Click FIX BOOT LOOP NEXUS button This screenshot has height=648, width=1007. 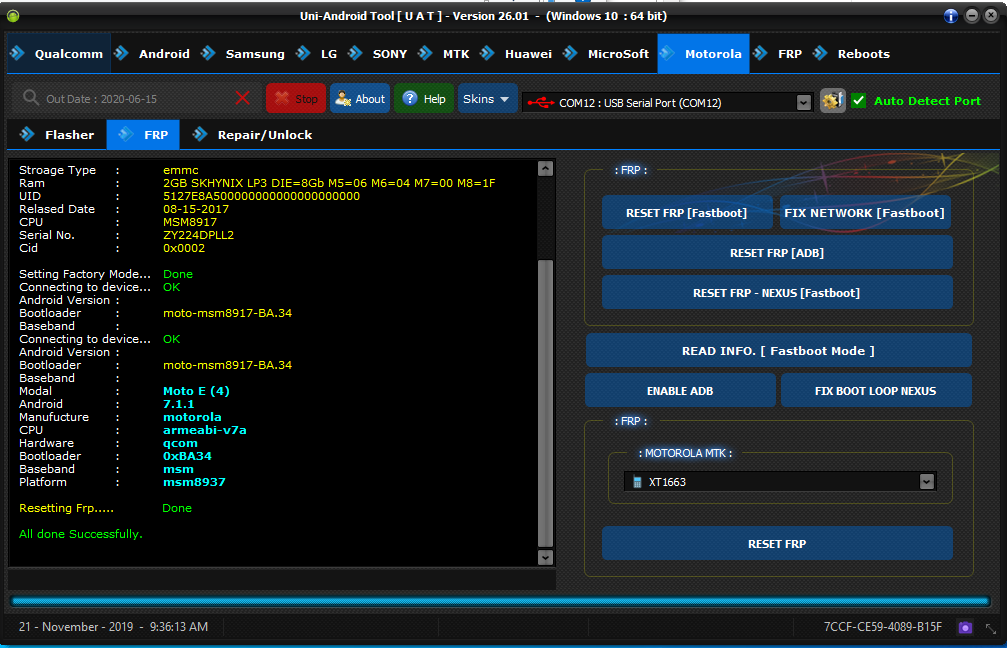click(x=876, y=390)
